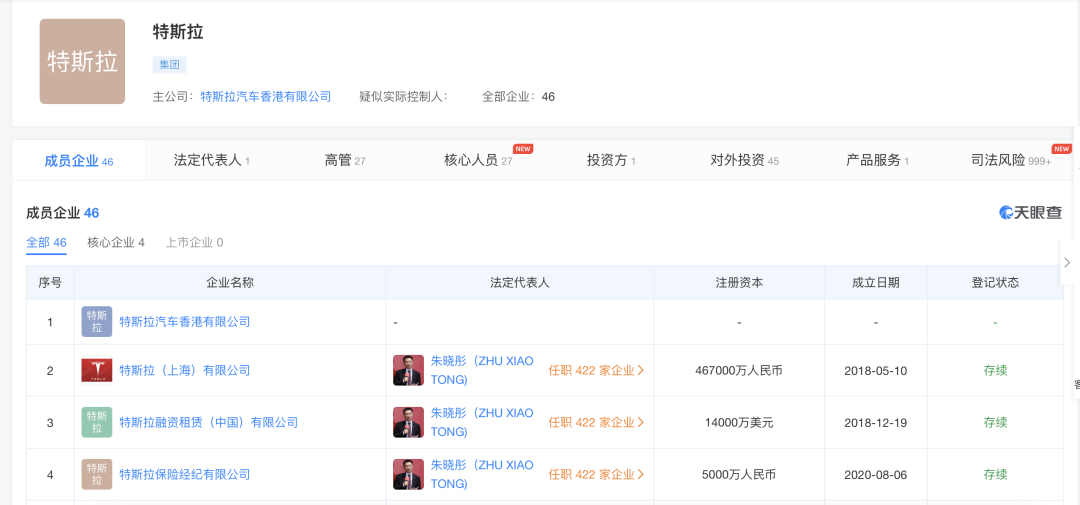This screenshot has height=505, width=1080.
Task: Click green logo of 特斯拉融资租赁 row
Action: pyautogui.click(x=96, y=422)
